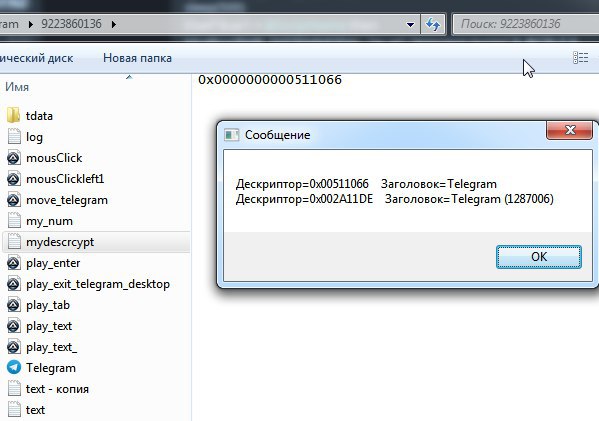Select the play_tab script icon

click(x=14, y=304)
